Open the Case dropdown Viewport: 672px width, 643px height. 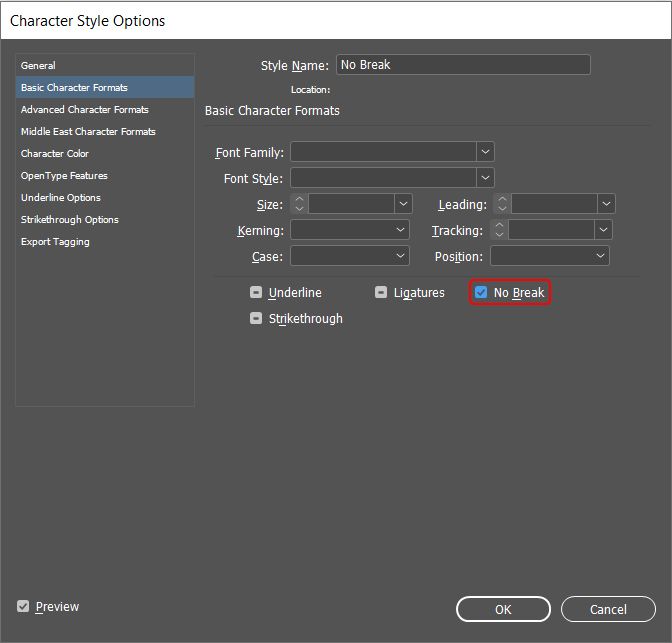pyautogui.click(x=350, y=256)
